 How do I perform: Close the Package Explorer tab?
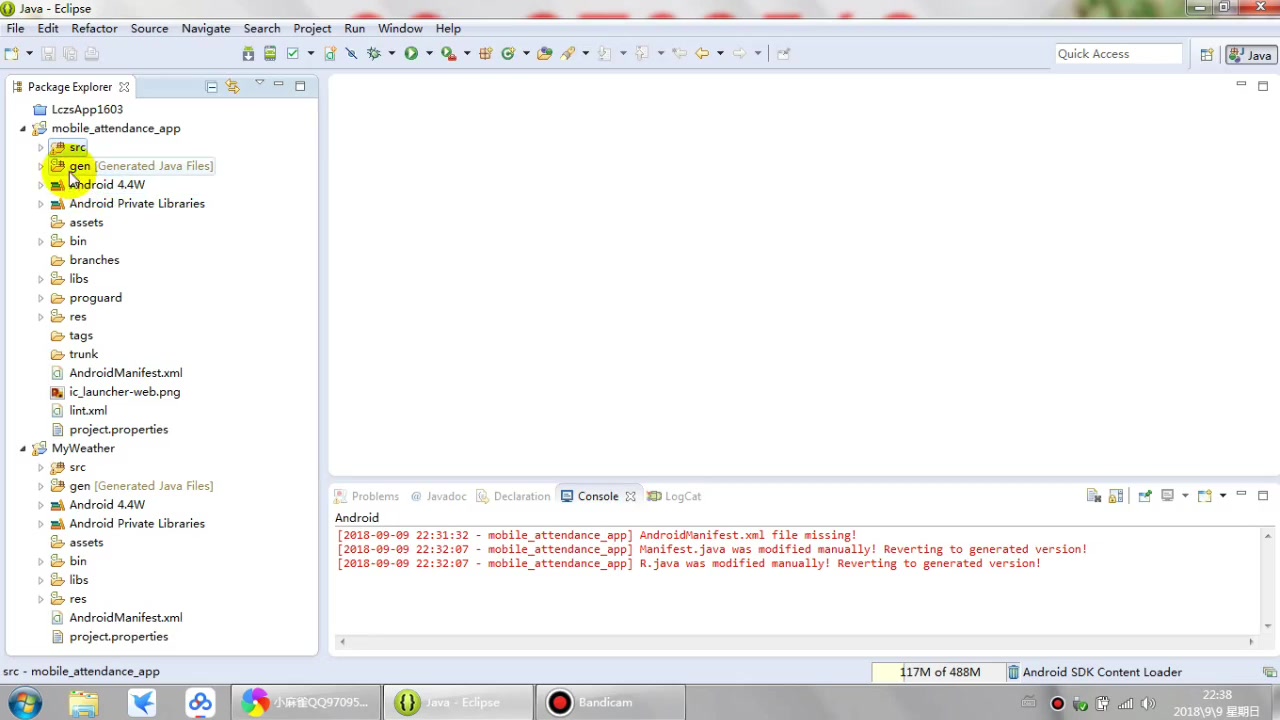pyautogui.click(x=124, y=87)
